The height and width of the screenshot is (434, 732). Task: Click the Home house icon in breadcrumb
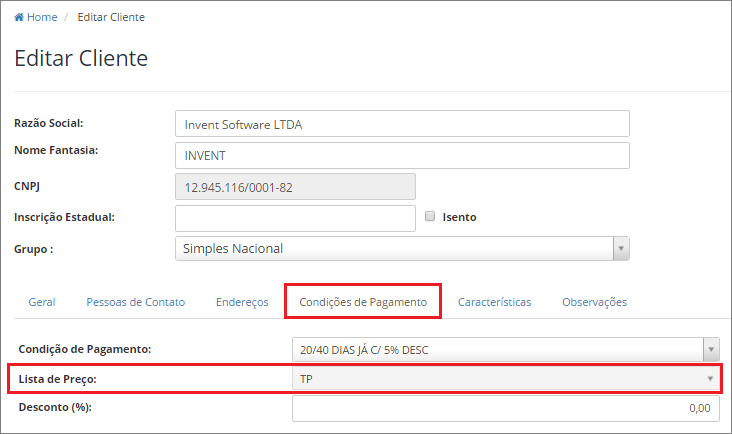coord(19,17)
